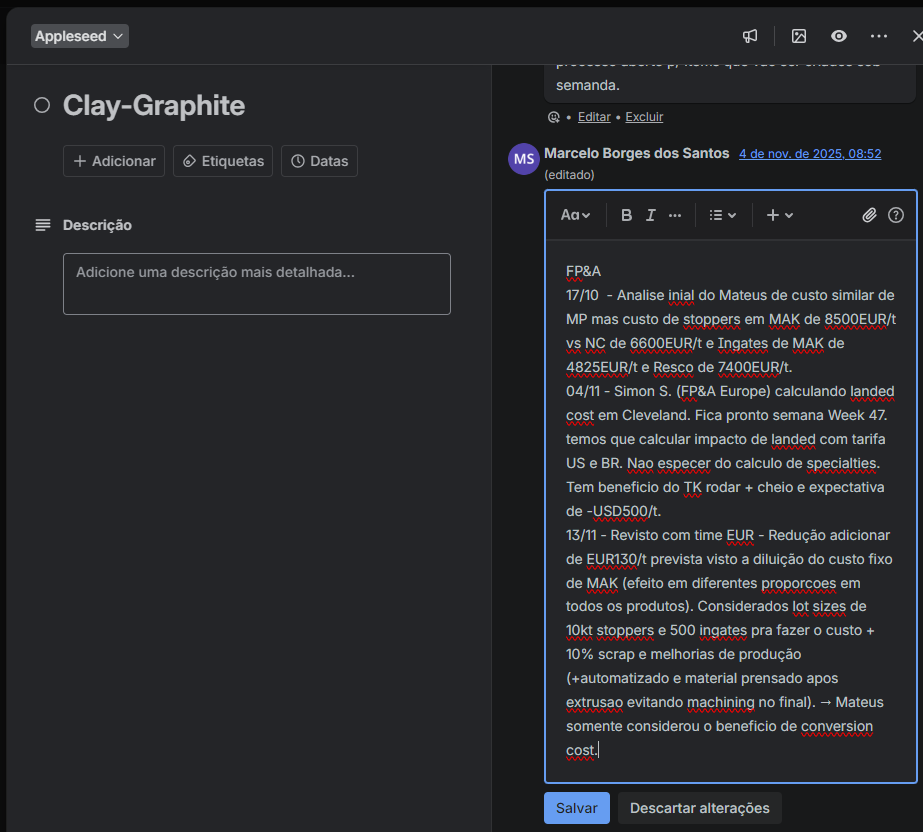923x832 pixels.
Task: Click the Clay-Graphite card title
Action: coord(154,105)
